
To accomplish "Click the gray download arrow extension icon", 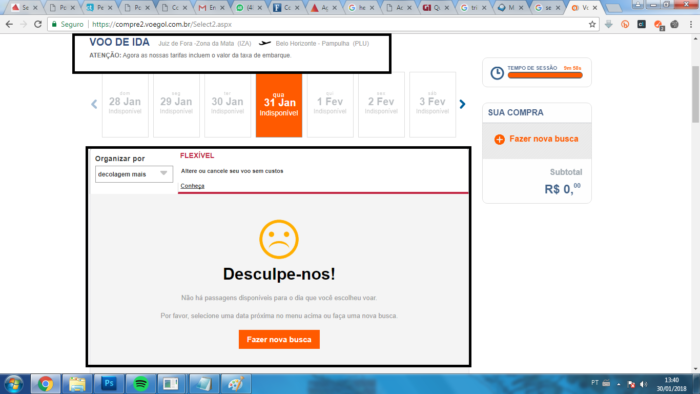I will point(608,24).
